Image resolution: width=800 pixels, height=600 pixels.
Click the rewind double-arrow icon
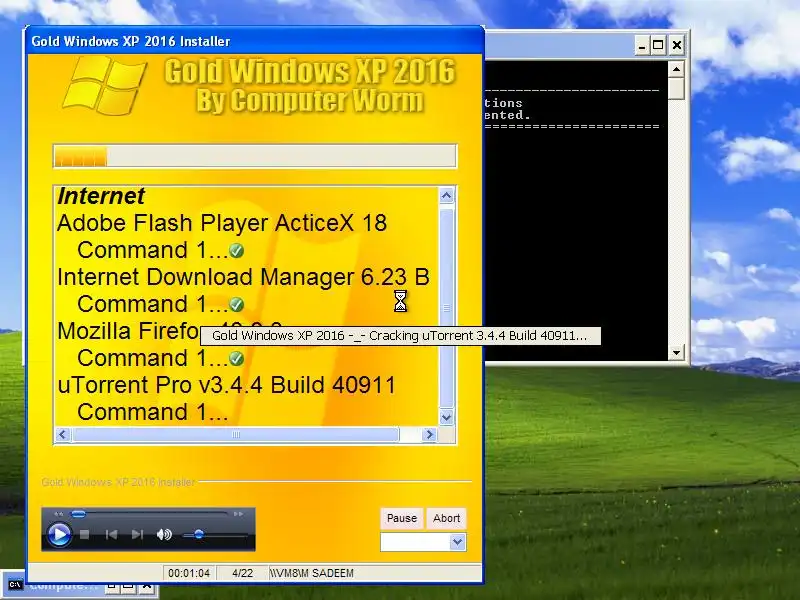coord(58,514)
